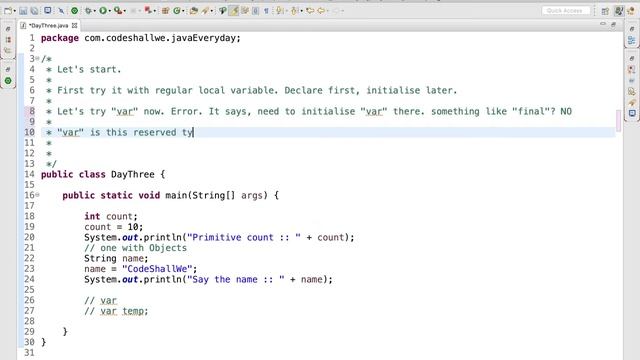This screenshot has height=360, width=640.
Task: Click the text "public class DayThree {"
Action: [103, 174]
